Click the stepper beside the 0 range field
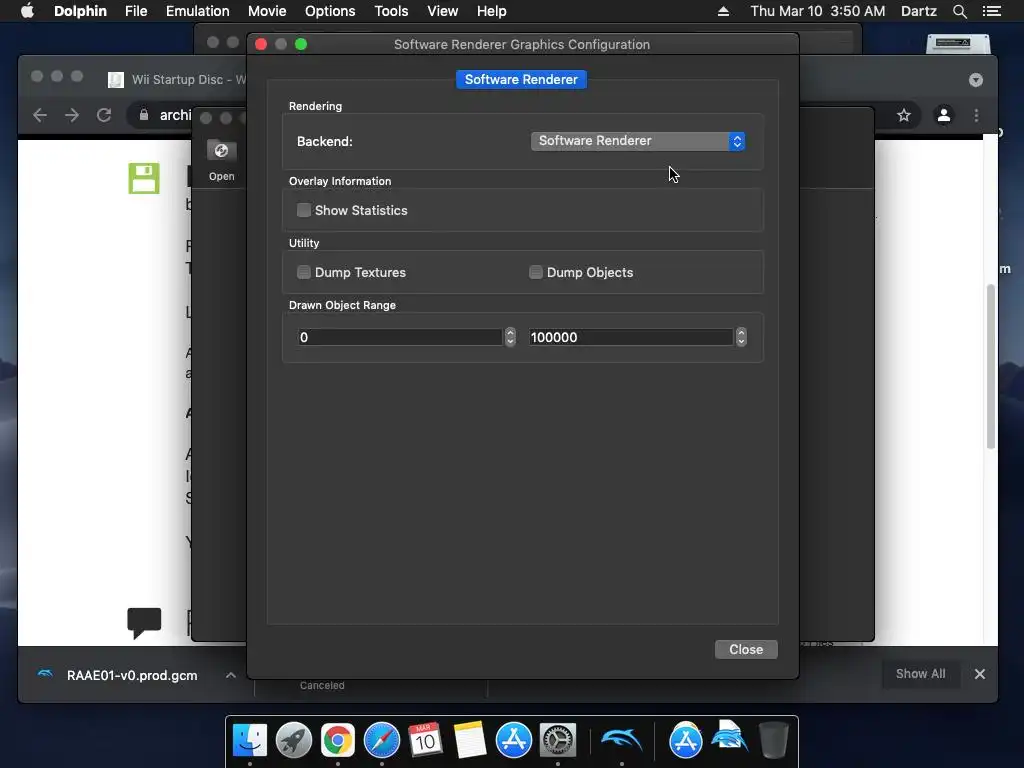 coord(511,337)
